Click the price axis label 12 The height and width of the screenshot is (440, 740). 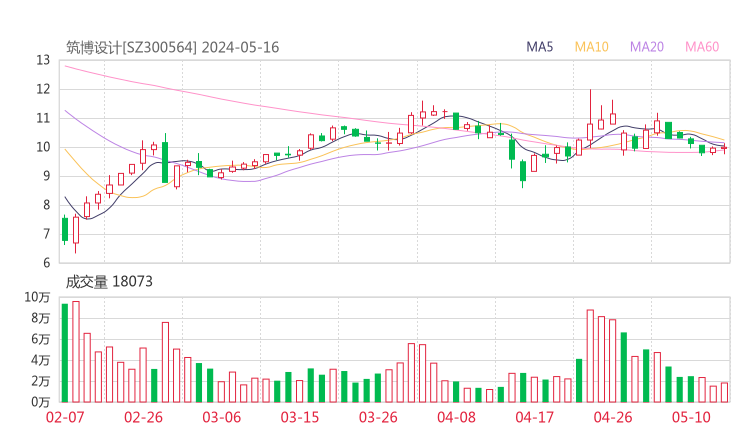[43, 89]
